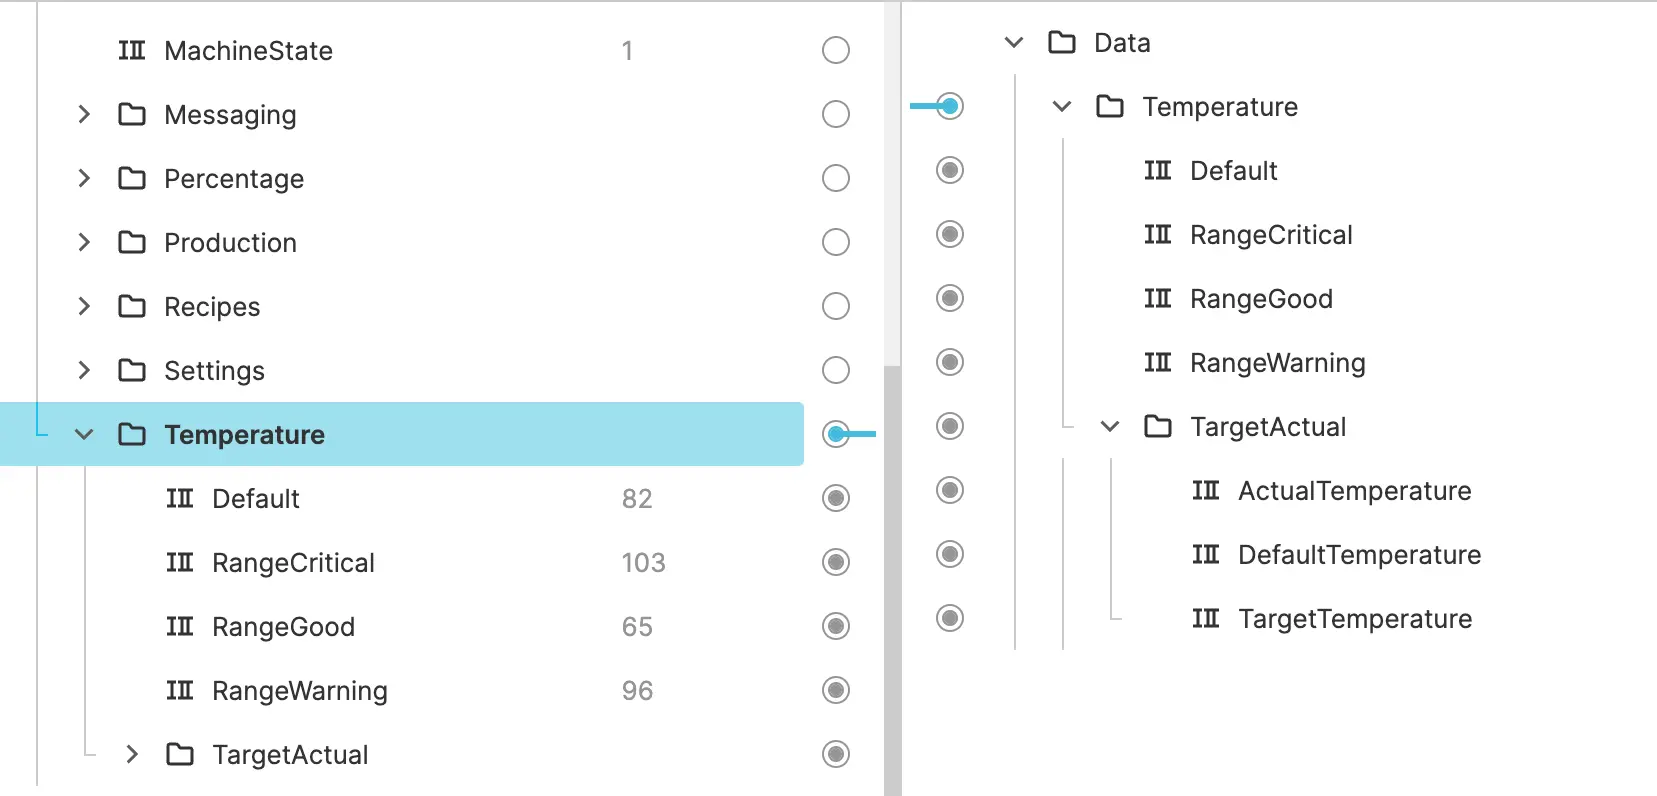Click the ActualTemperature variable icon
This screenshot has width=1657, height=796.
(x=1205, y=491)
